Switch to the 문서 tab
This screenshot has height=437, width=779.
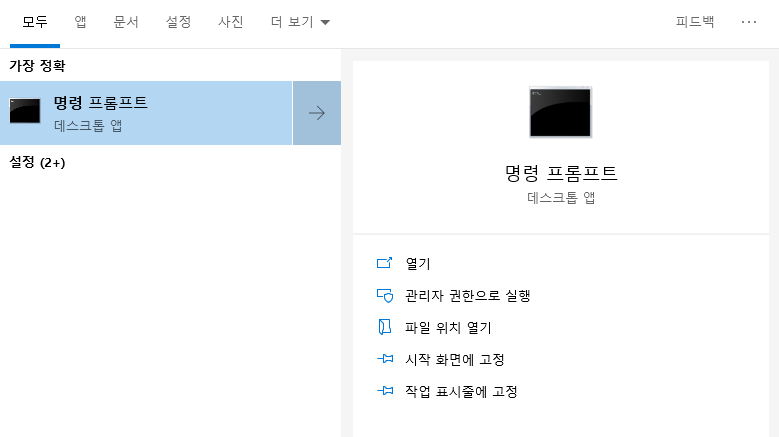point(126,22)
